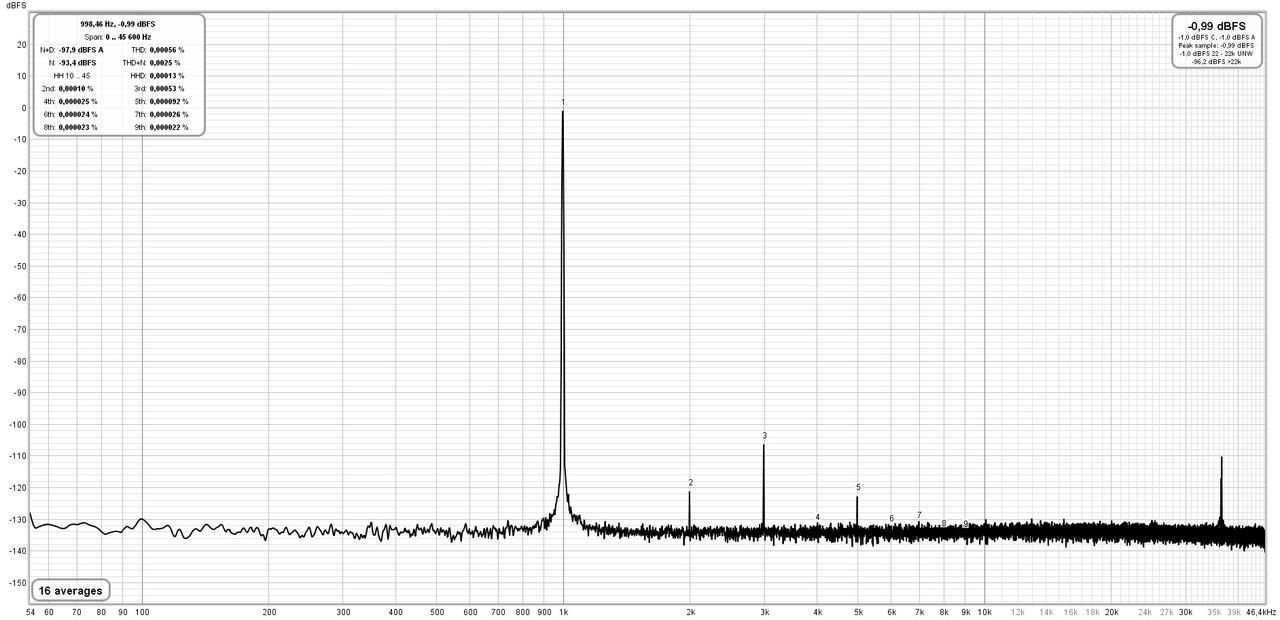Screen dimensions: 1280x620
Task: Click the large '-0,99 dBFS' level reading
Action: pyautogui.click(x=1217, y=25)
